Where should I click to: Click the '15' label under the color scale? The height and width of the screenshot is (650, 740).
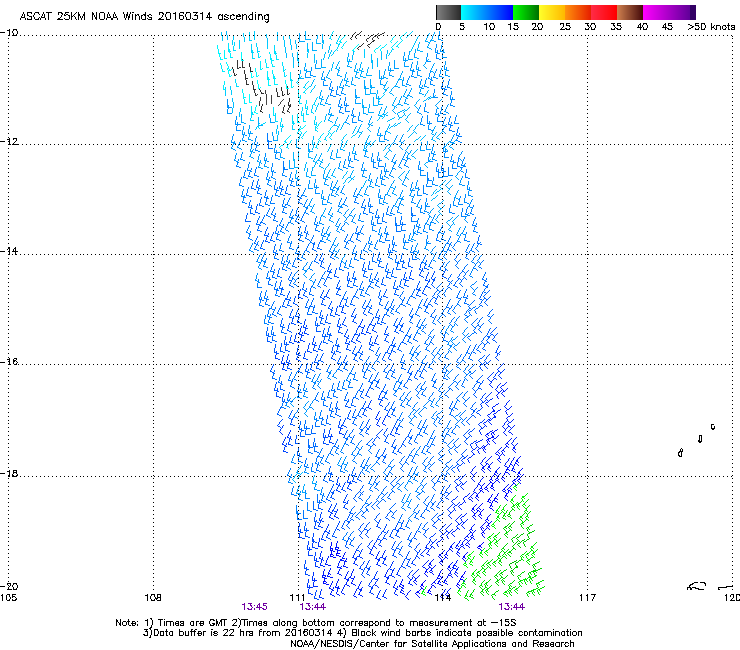[x=513, y=27]
